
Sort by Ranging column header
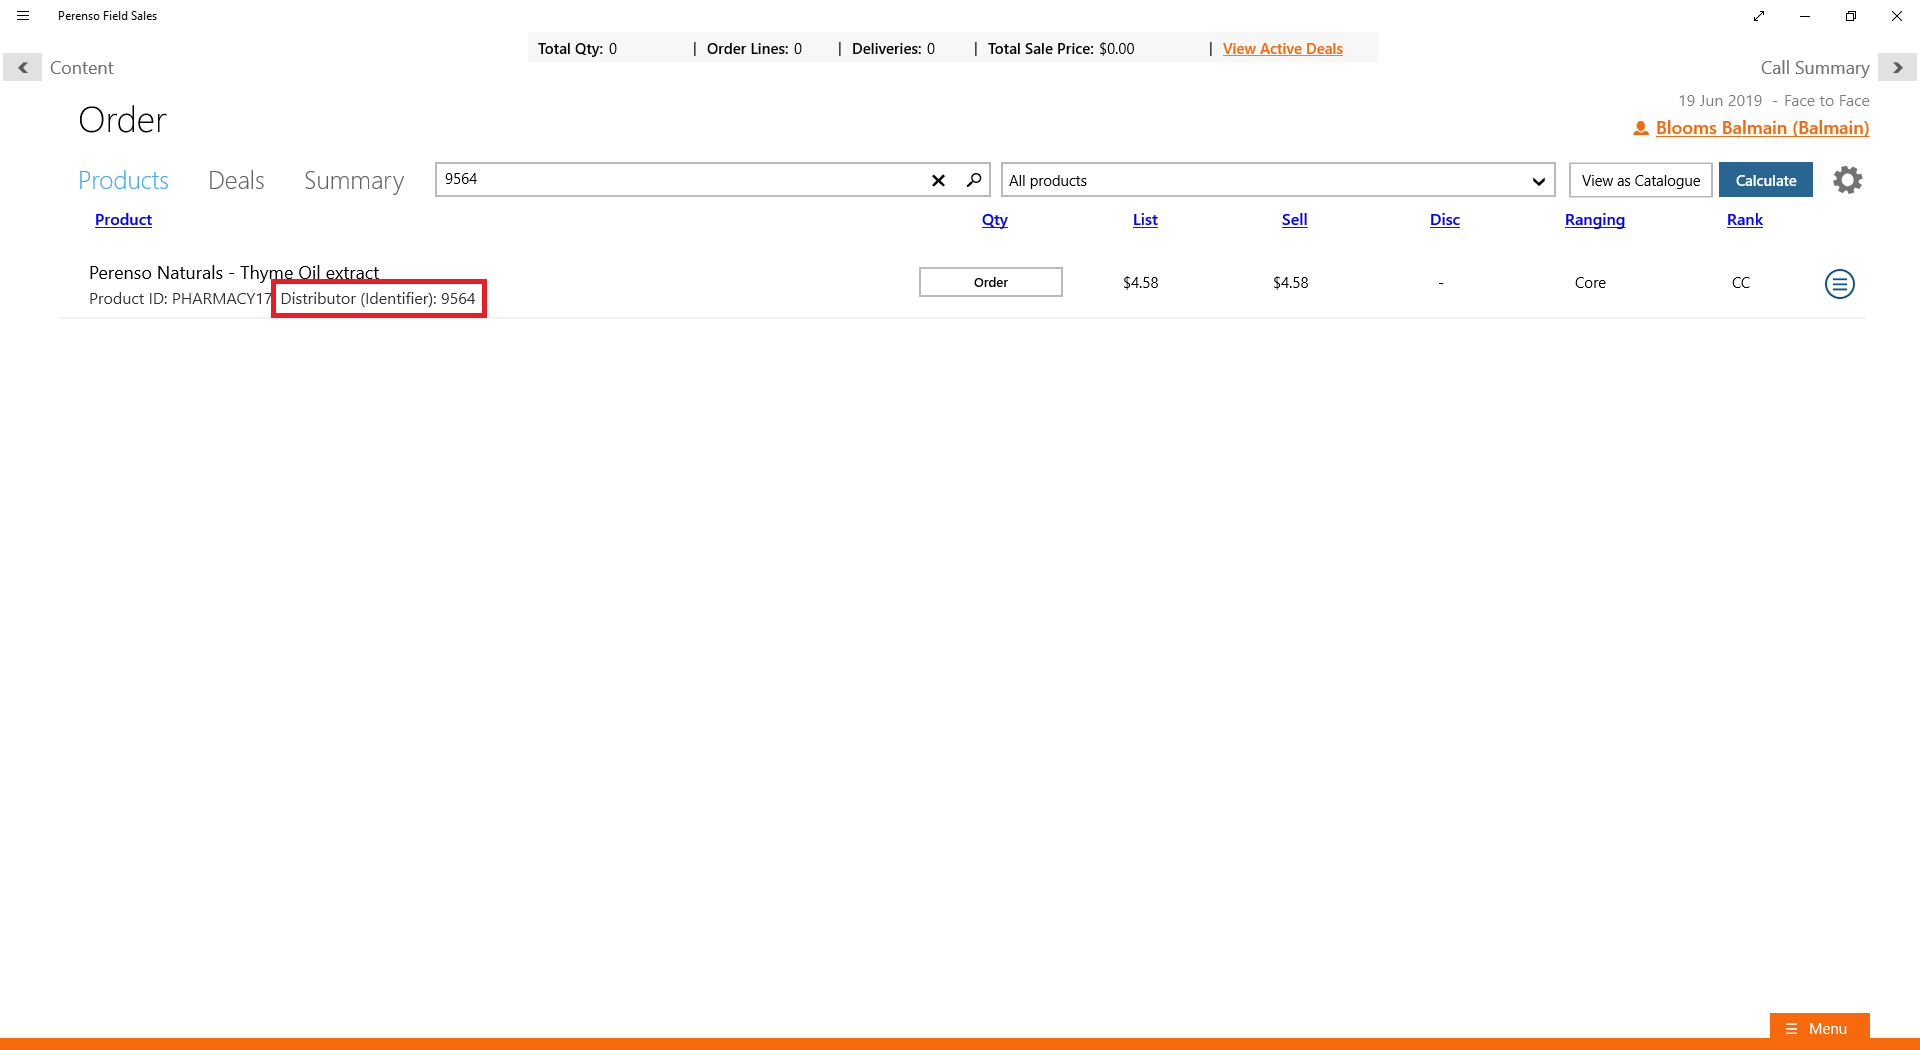[1594, 220]
